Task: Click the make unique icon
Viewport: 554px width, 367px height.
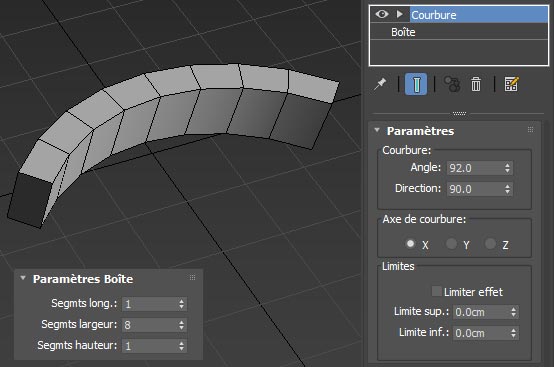Action: [x=452, y=84]
